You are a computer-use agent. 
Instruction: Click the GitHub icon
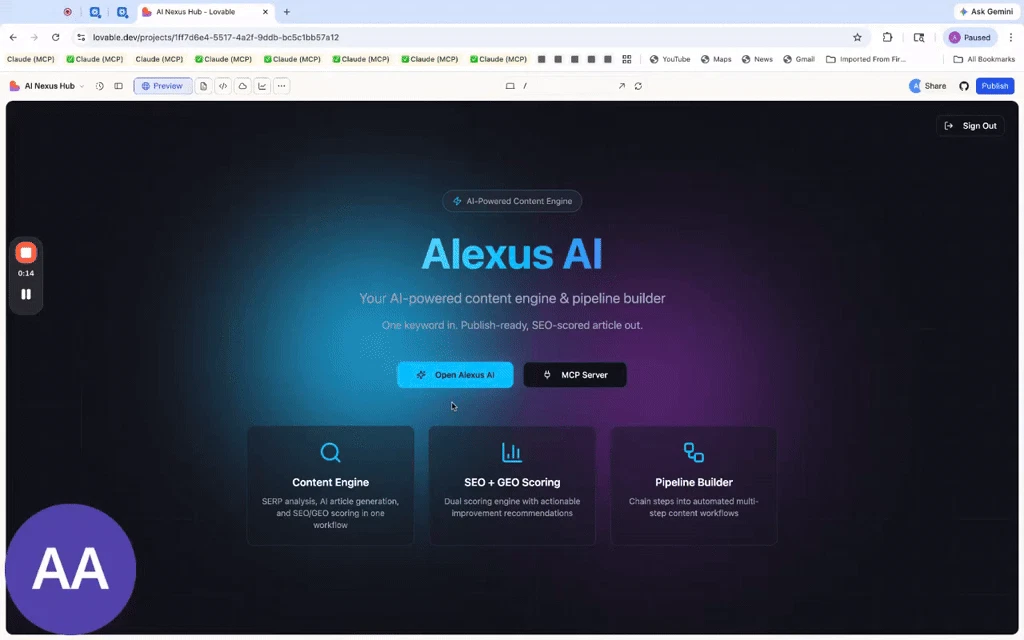964,86
